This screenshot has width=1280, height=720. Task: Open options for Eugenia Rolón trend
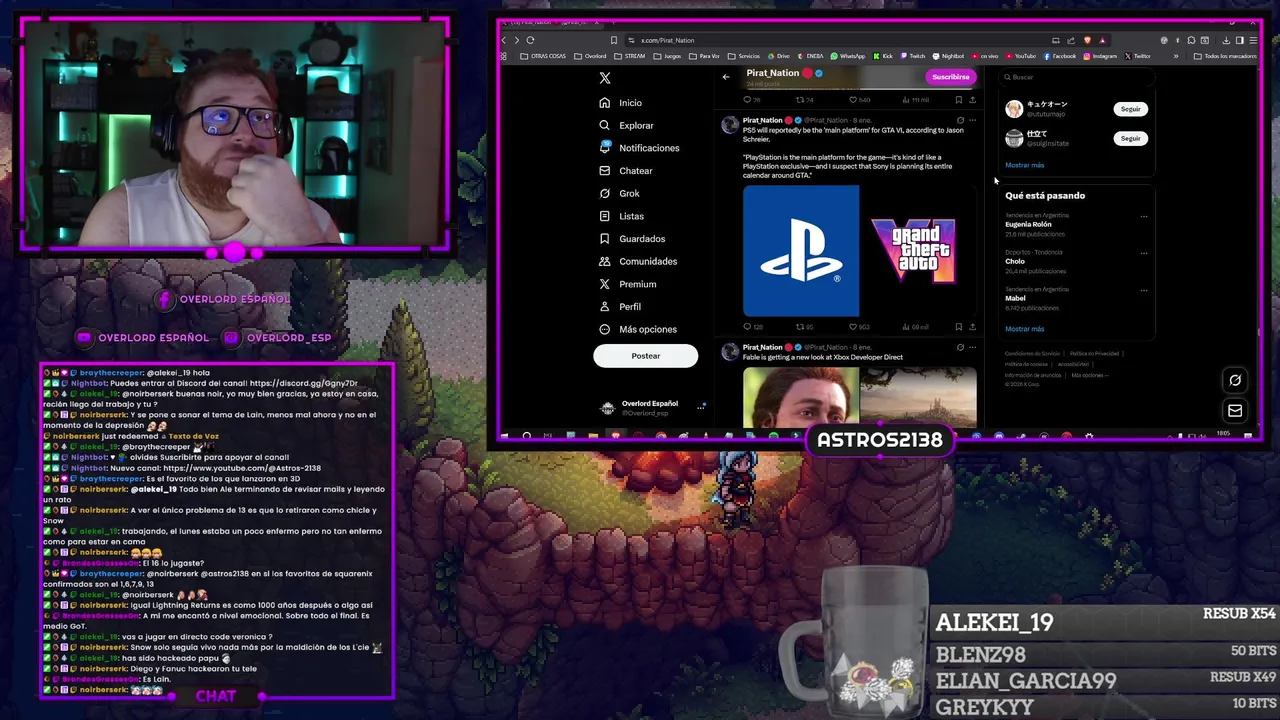coord(1144,216)
